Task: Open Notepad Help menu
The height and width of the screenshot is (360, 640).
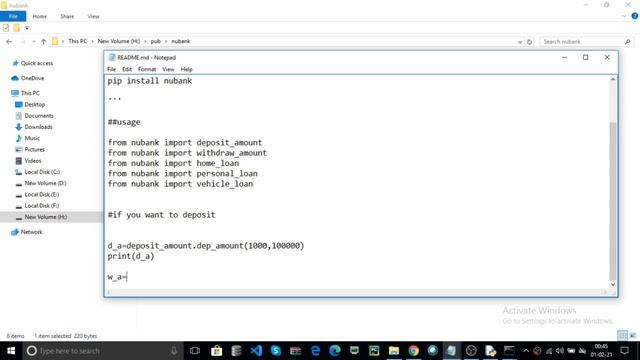Action: (187, 69)
